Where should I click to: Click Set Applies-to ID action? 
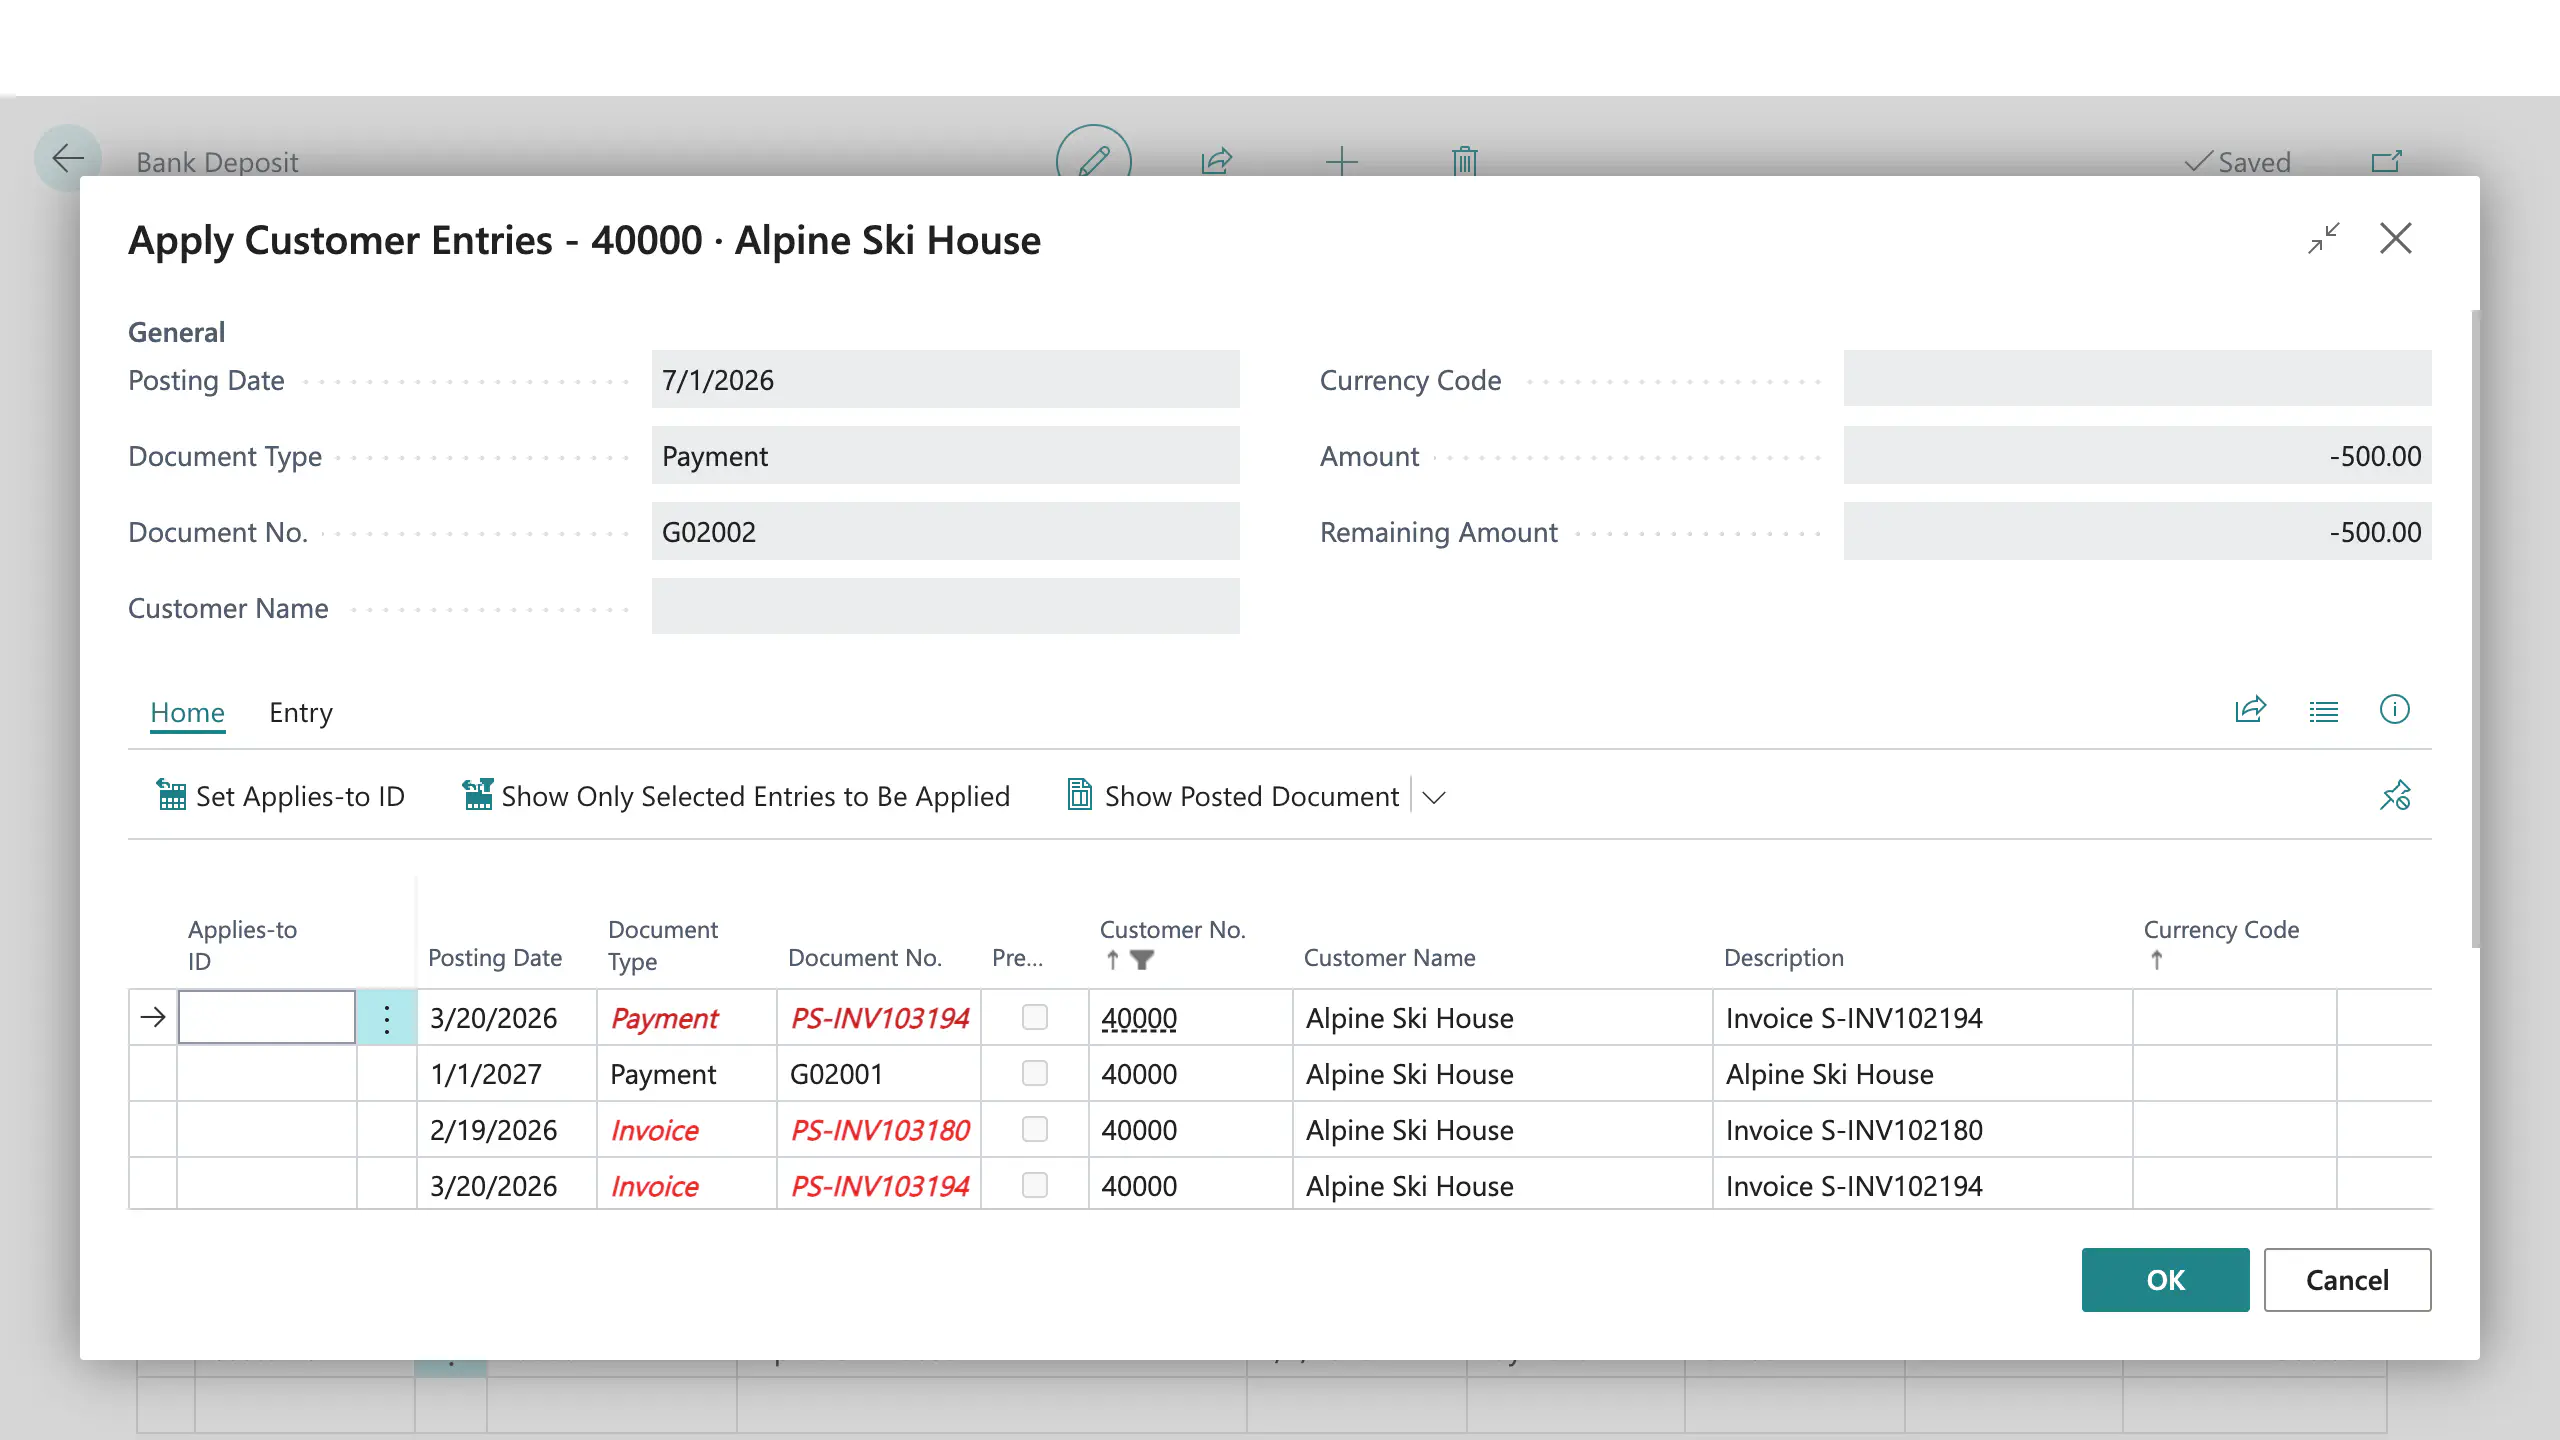pos(281,796)
